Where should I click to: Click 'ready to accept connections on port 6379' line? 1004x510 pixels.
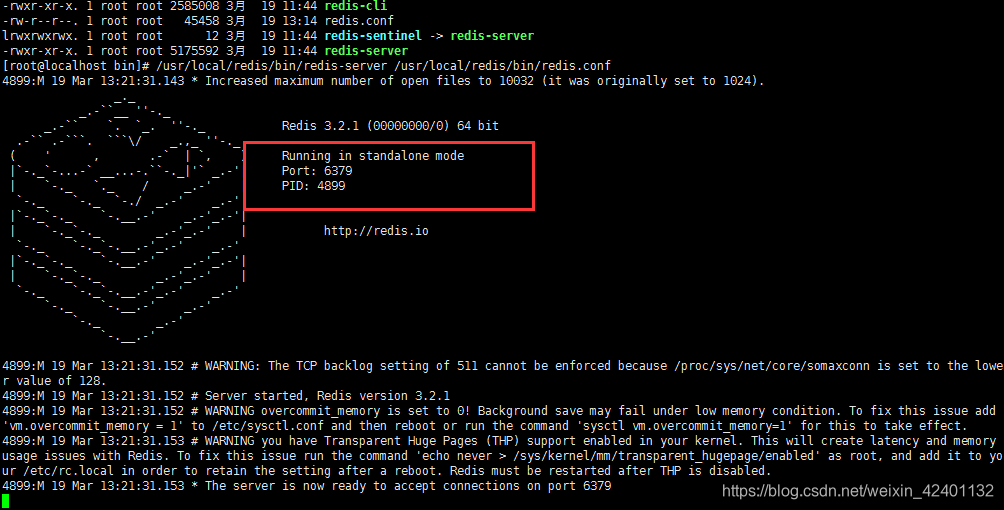click(307, 486)
